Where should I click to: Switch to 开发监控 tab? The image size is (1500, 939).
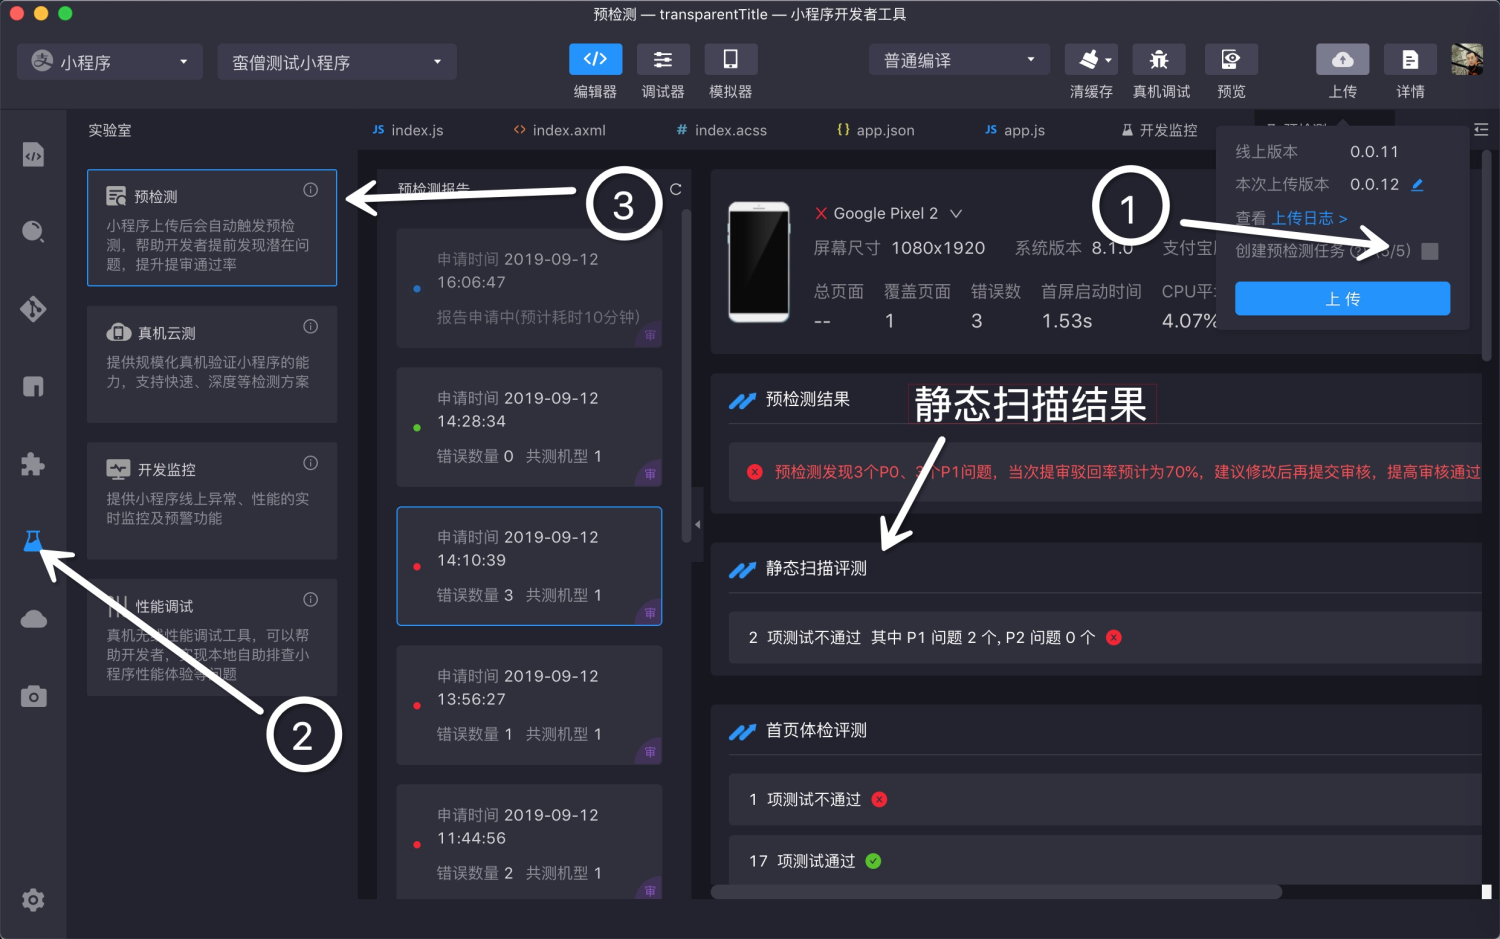[1159, 130]
